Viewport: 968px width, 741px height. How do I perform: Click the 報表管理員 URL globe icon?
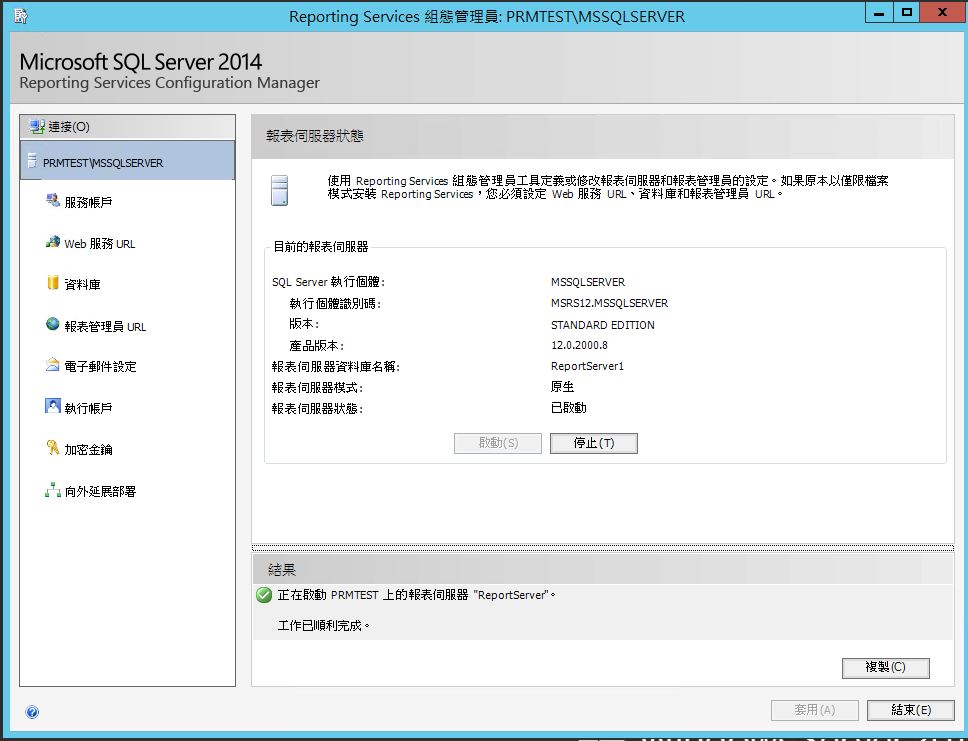(53, 325)
